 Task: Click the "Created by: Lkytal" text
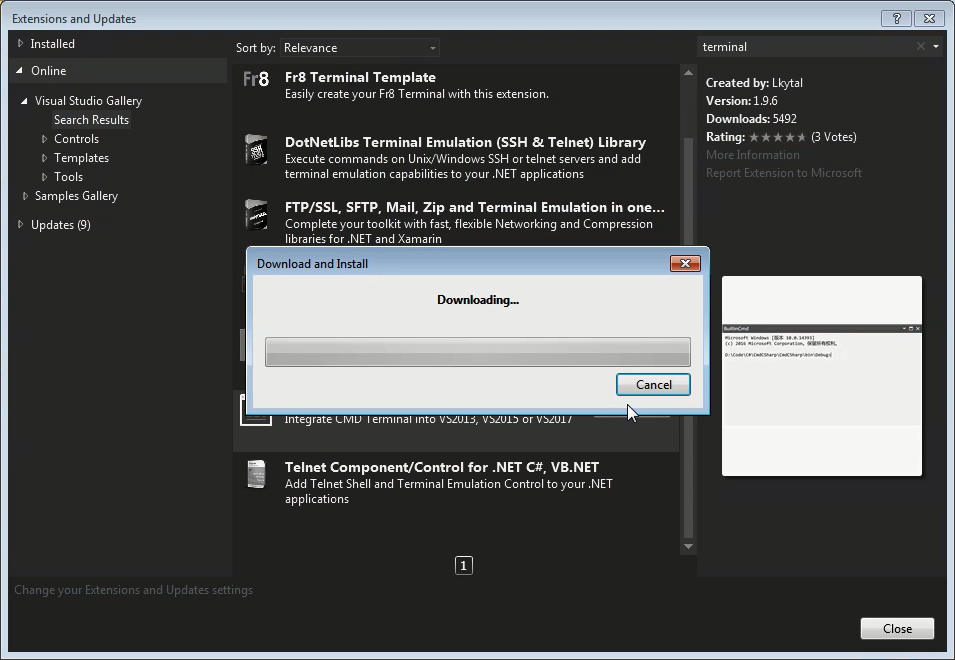[754, 83]
